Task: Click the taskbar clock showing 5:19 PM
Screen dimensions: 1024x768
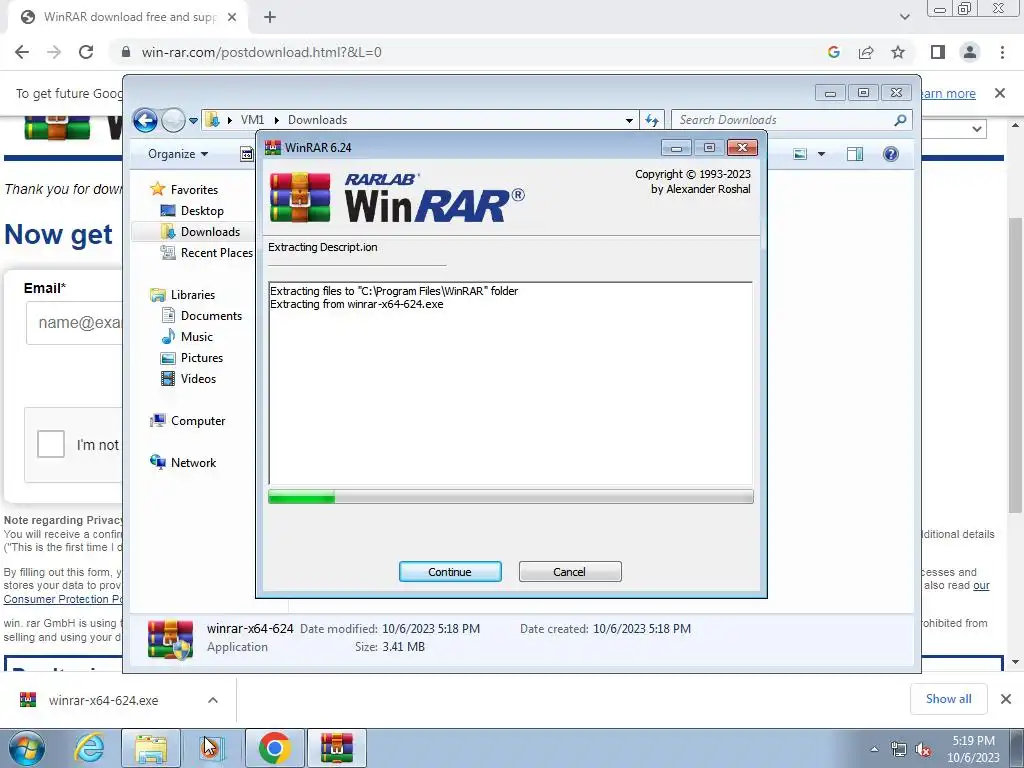Action: 973,749
